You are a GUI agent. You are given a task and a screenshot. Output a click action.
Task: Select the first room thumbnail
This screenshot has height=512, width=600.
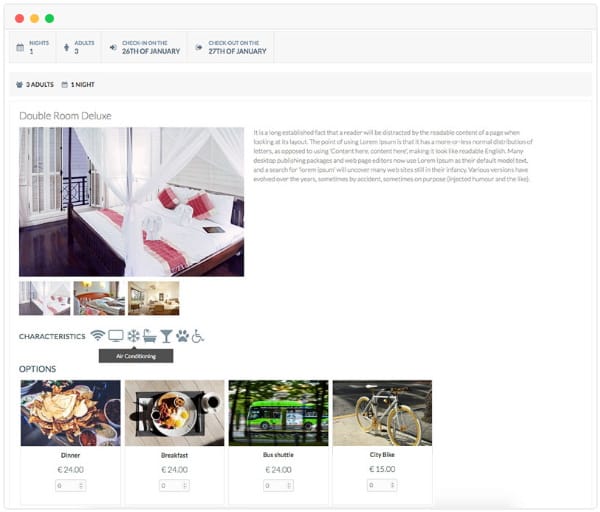point(45,298)
